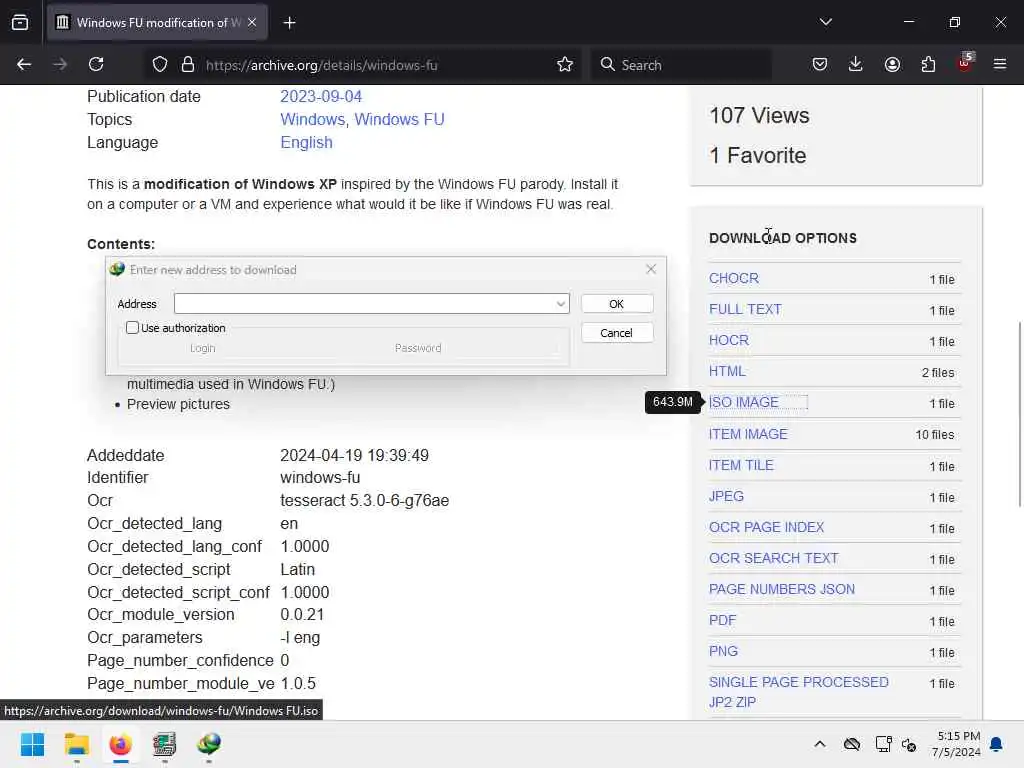1024x768 pixels.
Task: Close the Enter new address dialog
Action: click(650, 269)
